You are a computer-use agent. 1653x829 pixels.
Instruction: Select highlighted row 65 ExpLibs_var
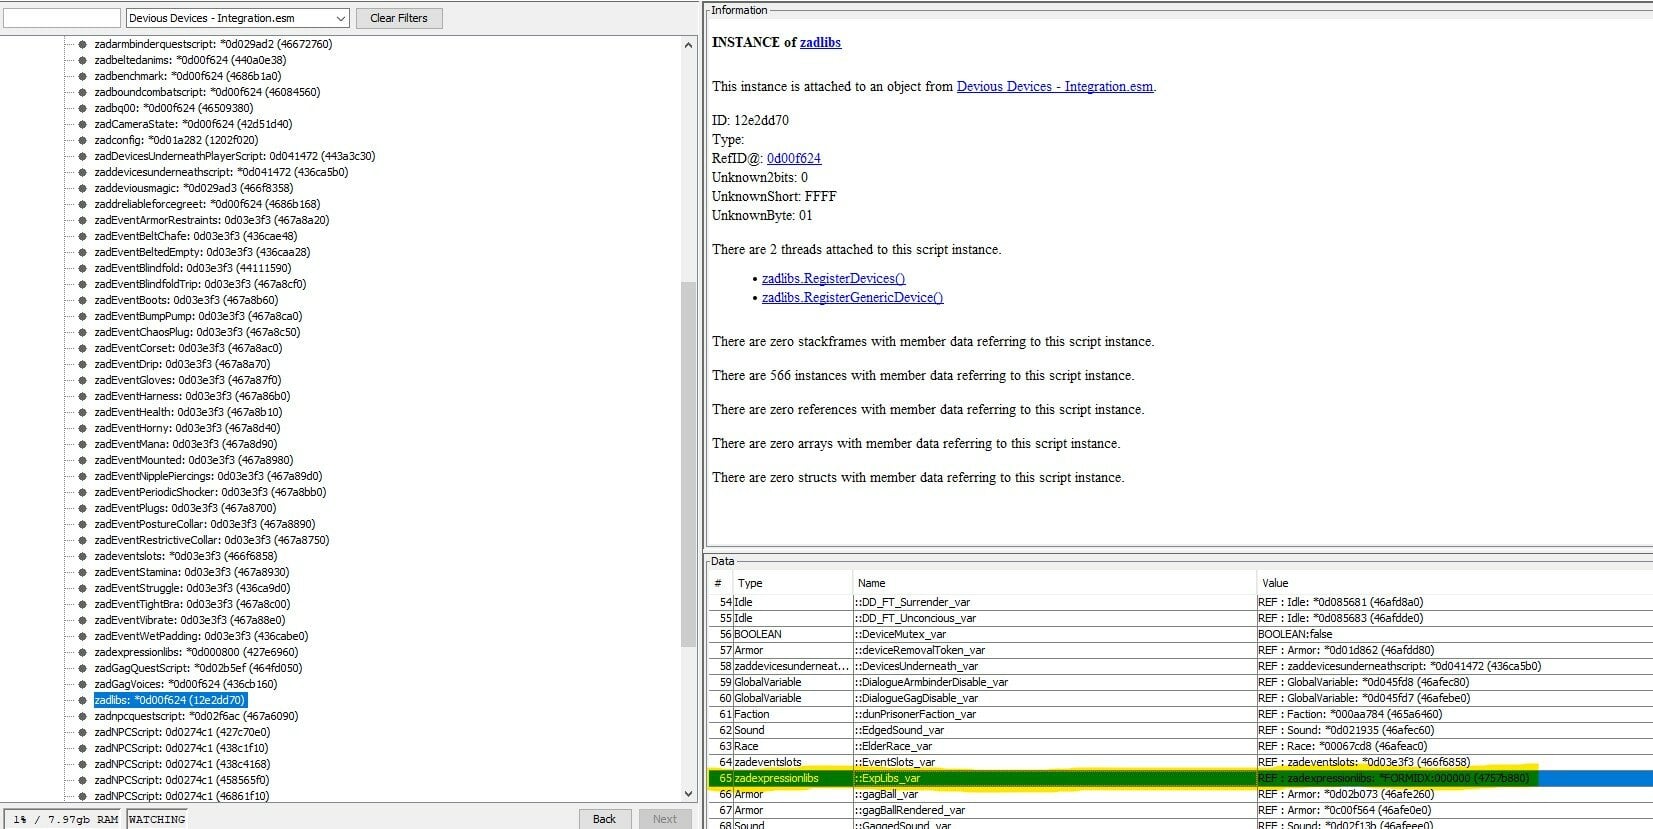1181,778
